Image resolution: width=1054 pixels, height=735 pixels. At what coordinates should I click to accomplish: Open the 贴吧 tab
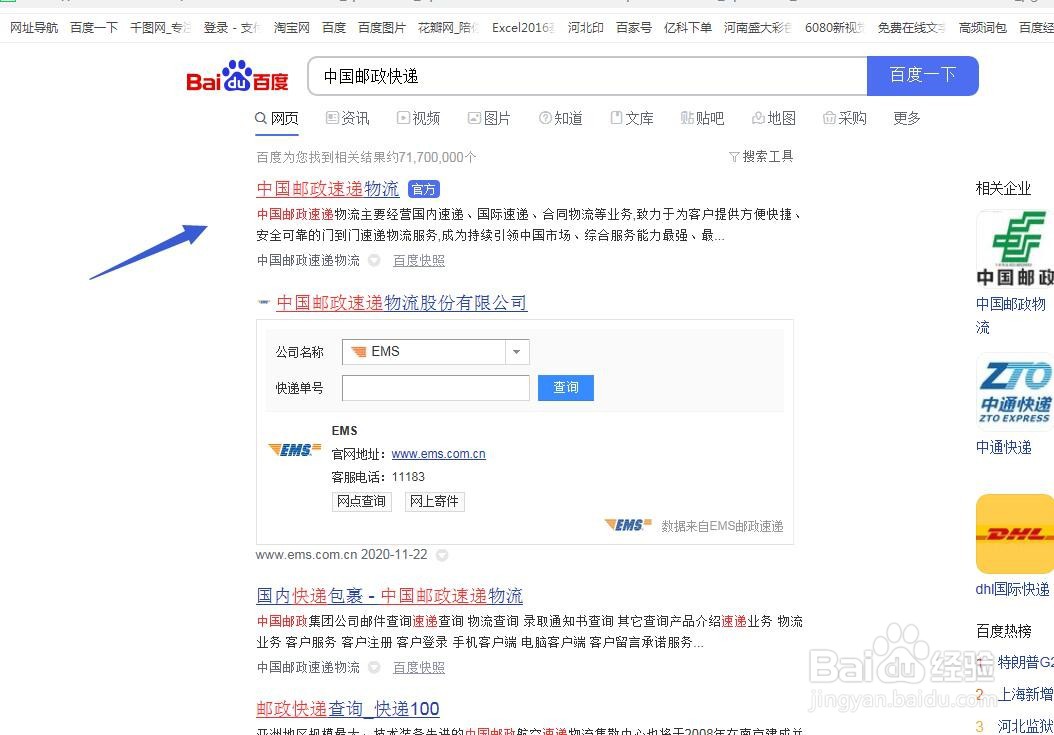pyautogui.click(x=702, y=118)
